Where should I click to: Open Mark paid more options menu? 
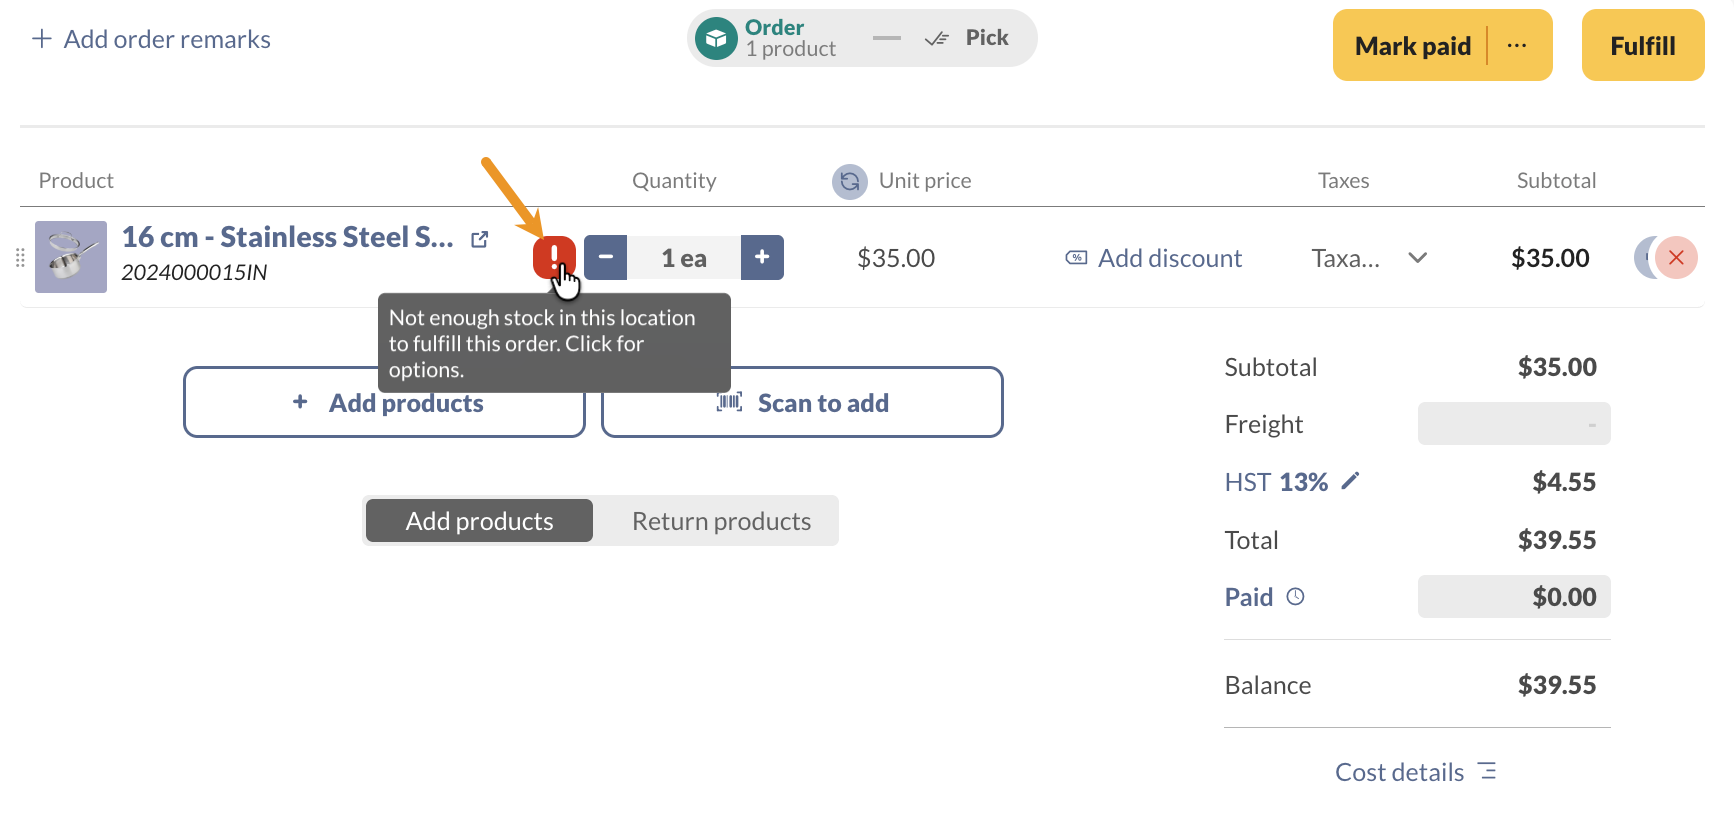coord(1516,46)
